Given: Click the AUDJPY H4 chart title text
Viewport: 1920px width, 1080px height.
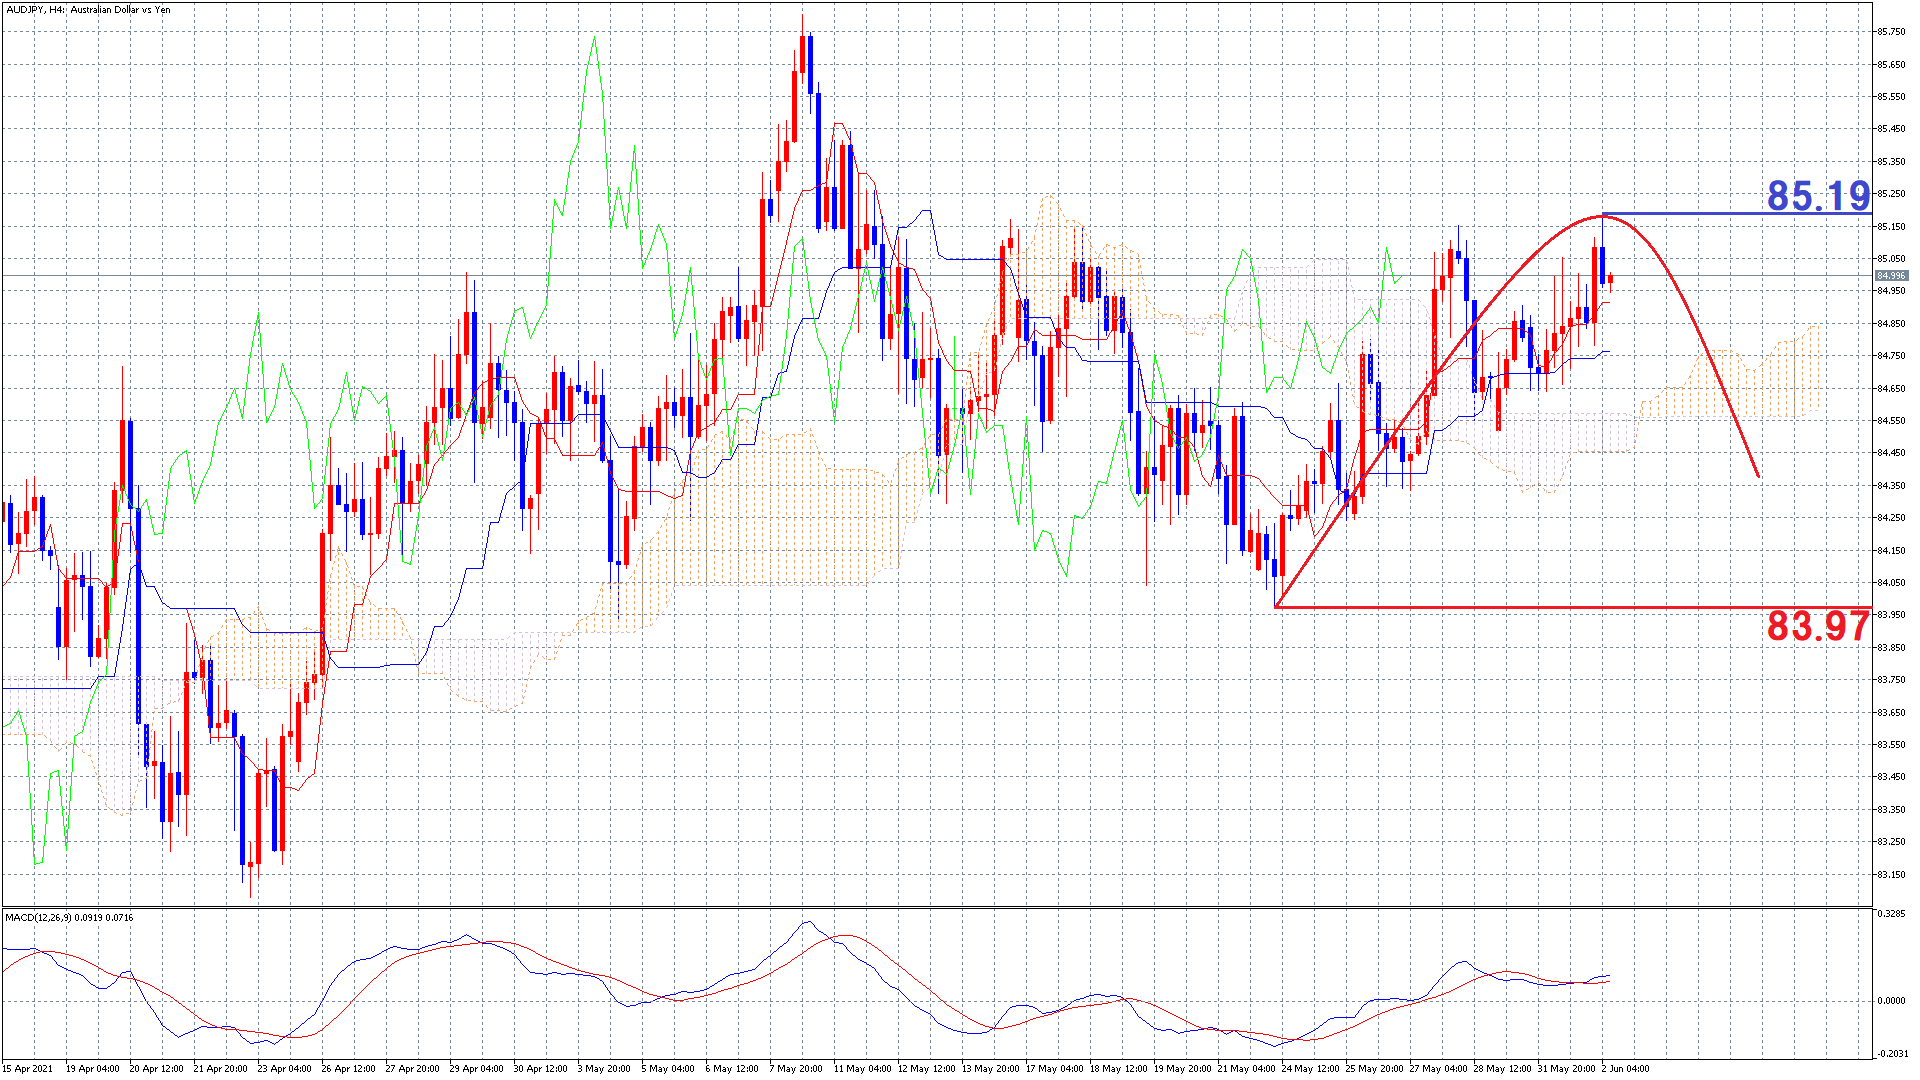Looking at the screenshot, I should point(88,10).
